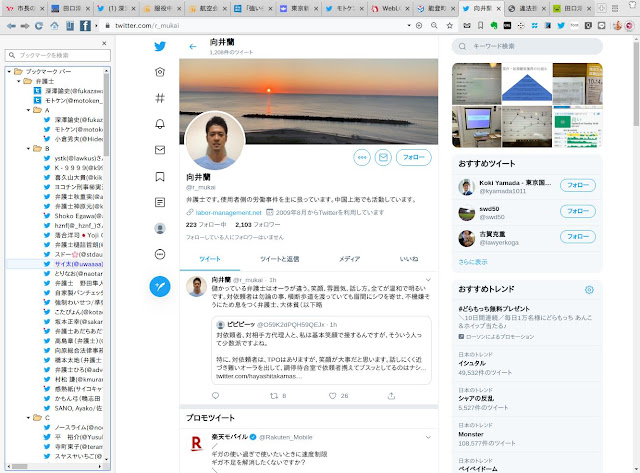
Task: Open the labor-management.net link
Action: click(x=228, y=213)
